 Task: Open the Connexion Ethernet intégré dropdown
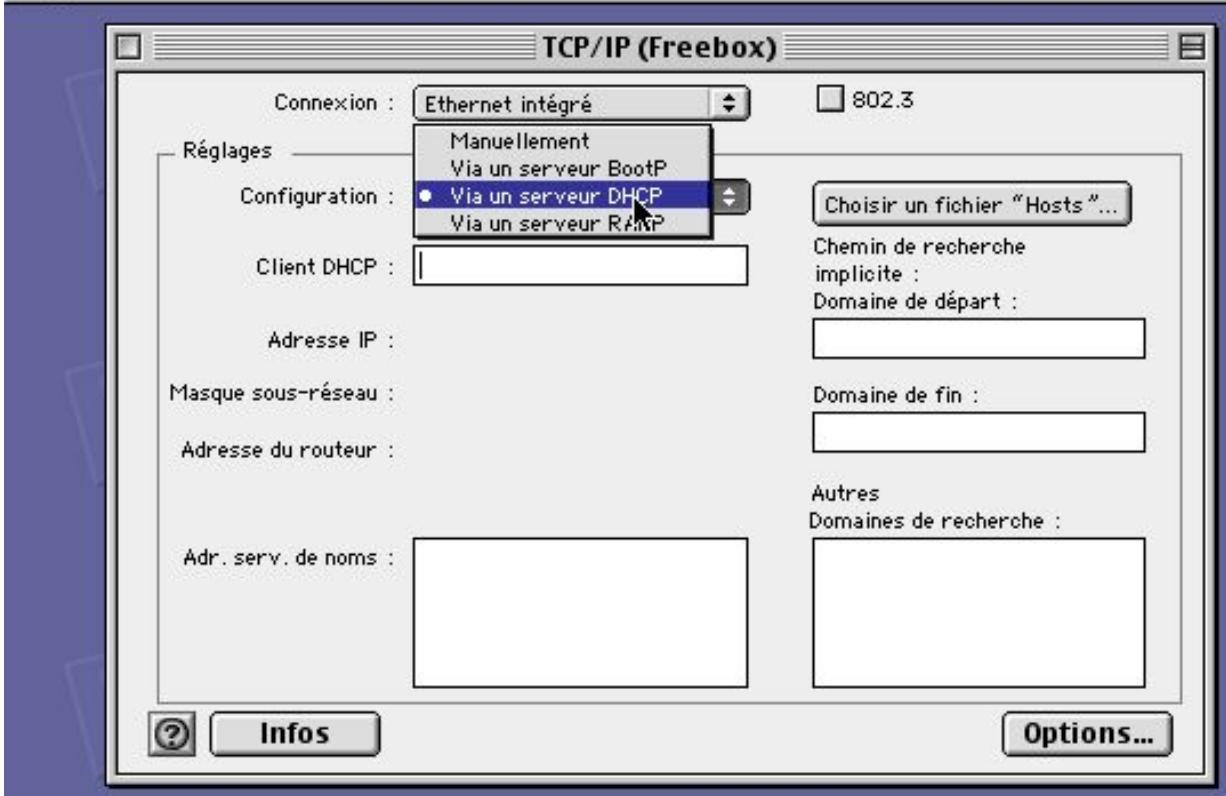pyautogui.click(x=582, y=102)
